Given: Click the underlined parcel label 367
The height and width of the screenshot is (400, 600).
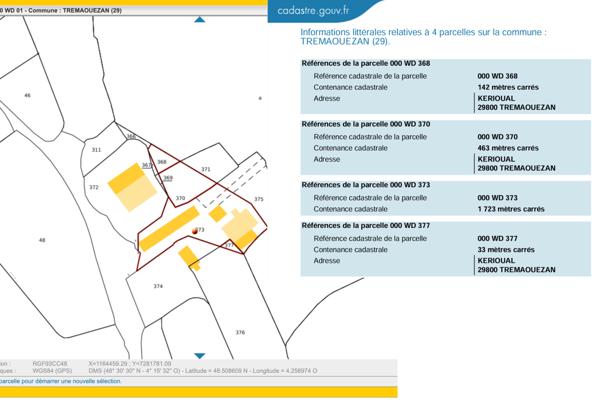Looking at the screenshot, I should coord(147,165).
